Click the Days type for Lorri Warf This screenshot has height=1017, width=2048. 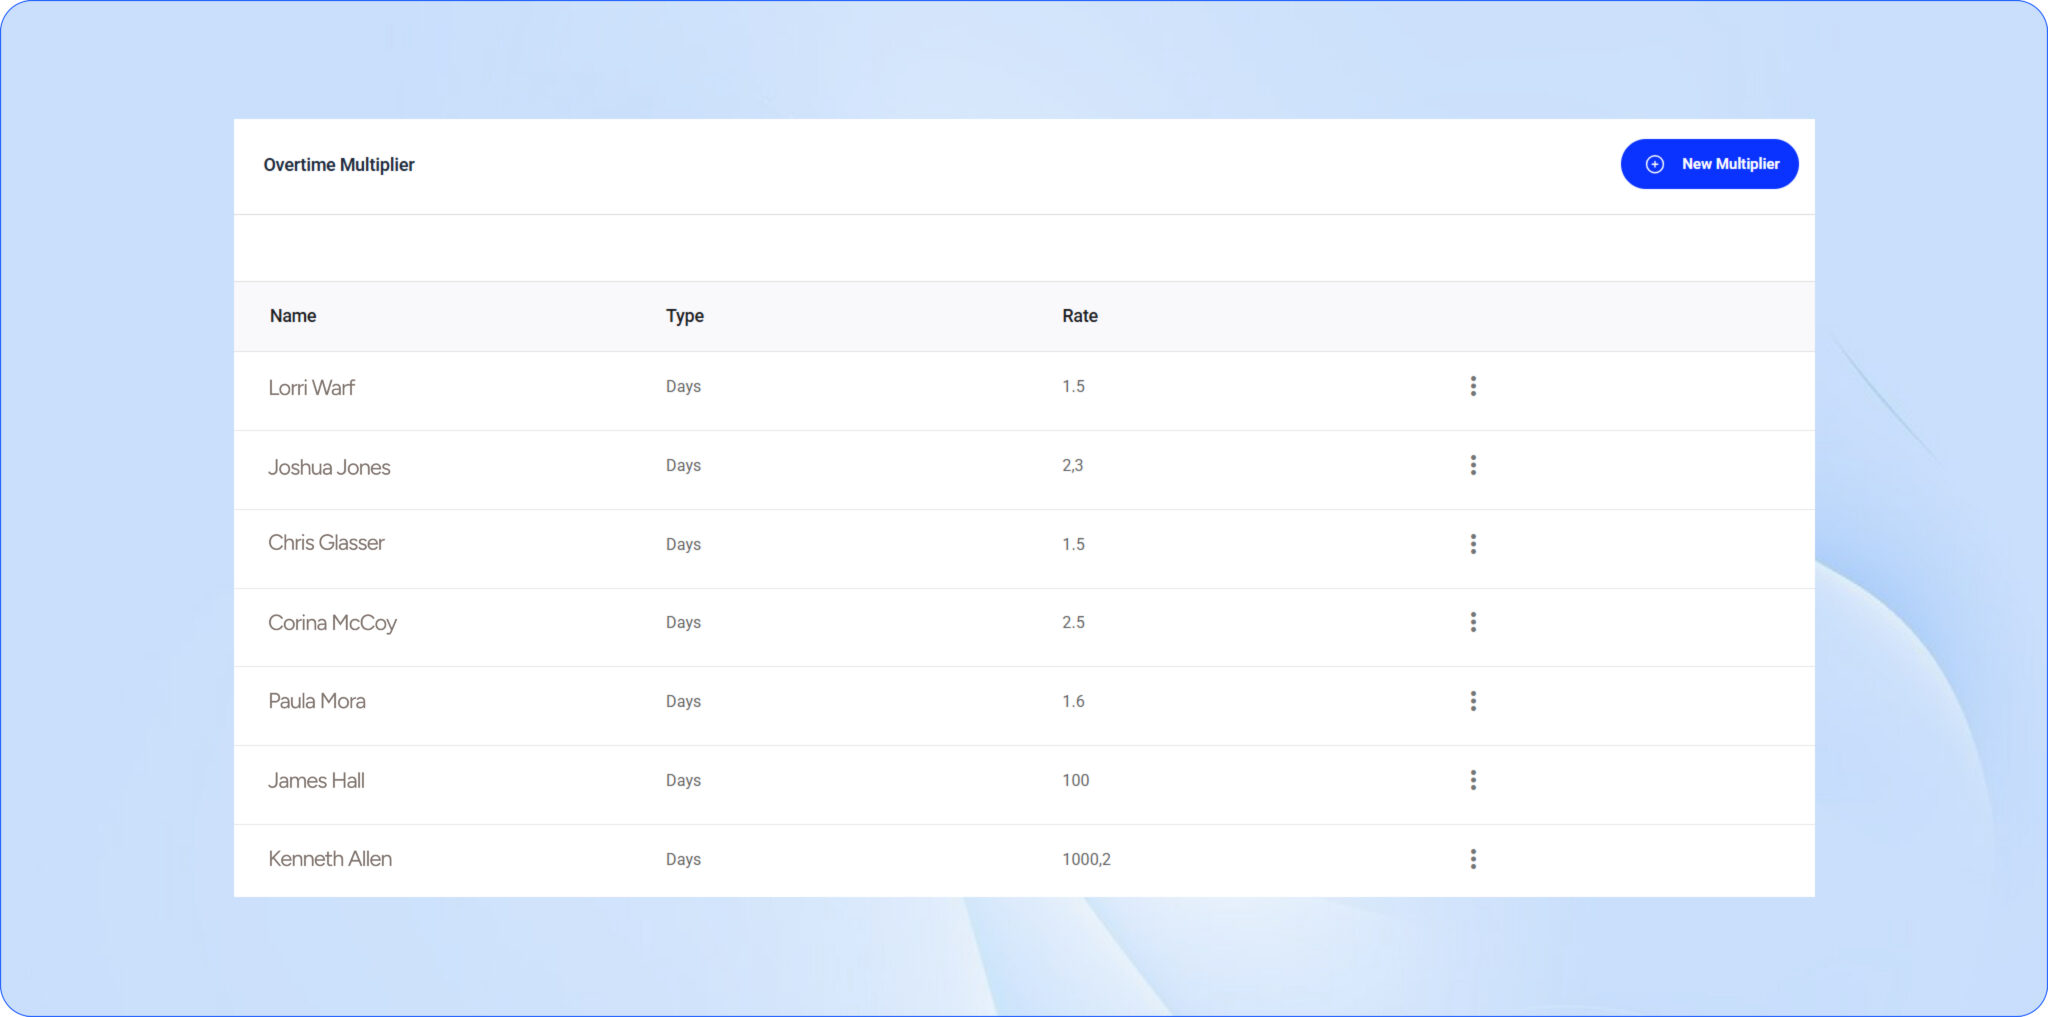pos(683,387)
